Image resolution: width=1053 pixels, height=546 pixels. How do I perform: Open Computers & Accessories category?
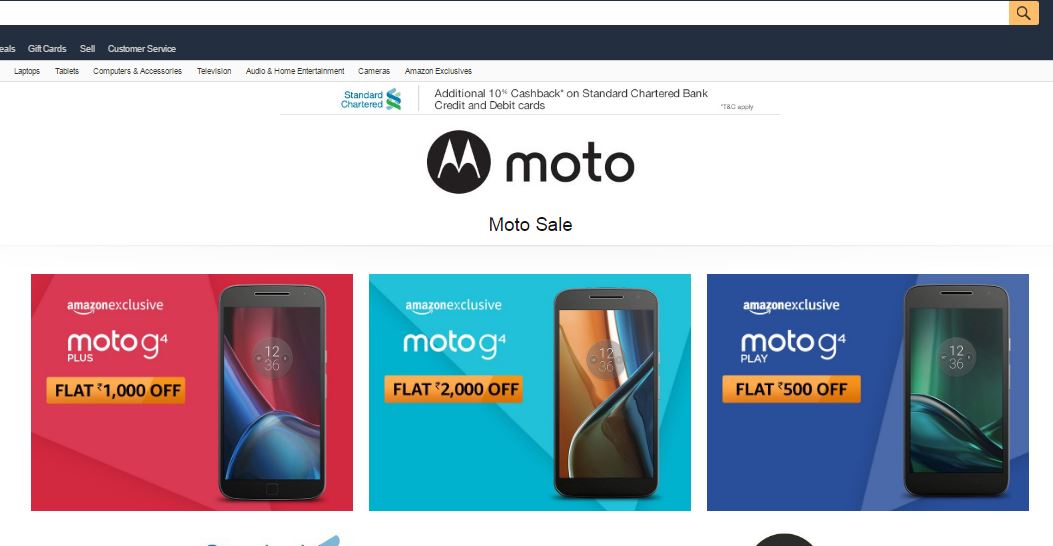(138, 71)
